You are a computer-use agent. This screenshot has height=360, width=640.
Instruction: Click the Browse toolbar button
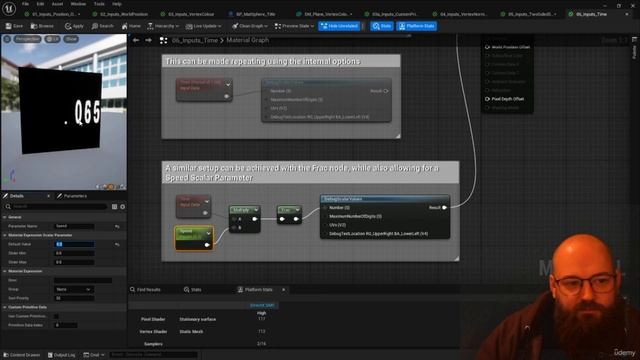pos(42,26)
